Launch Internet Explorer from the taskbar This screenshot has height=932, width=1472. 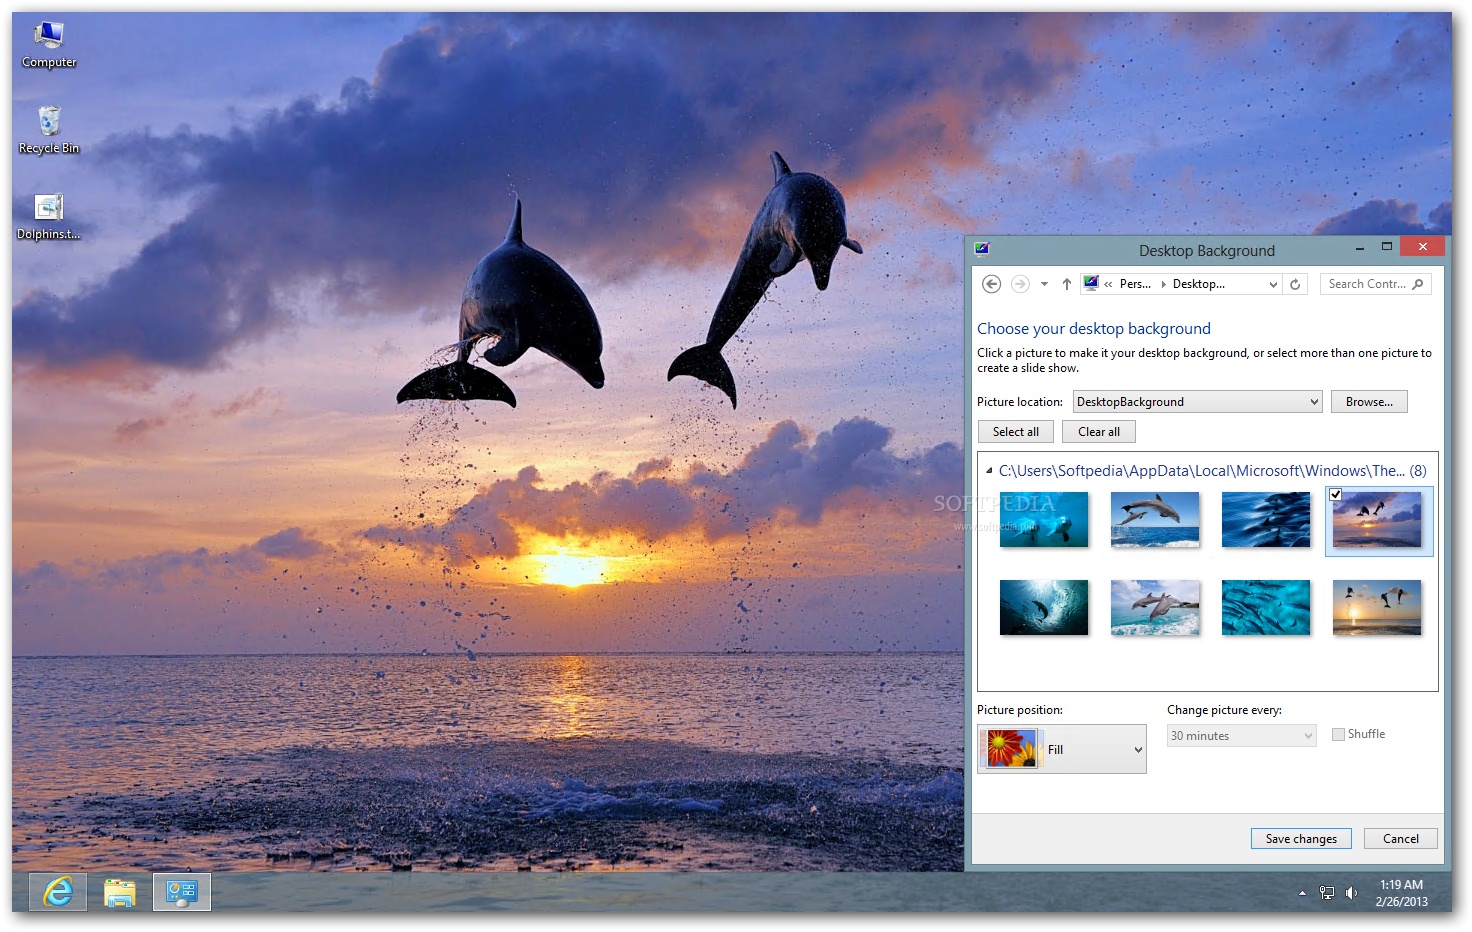[58, 892]
